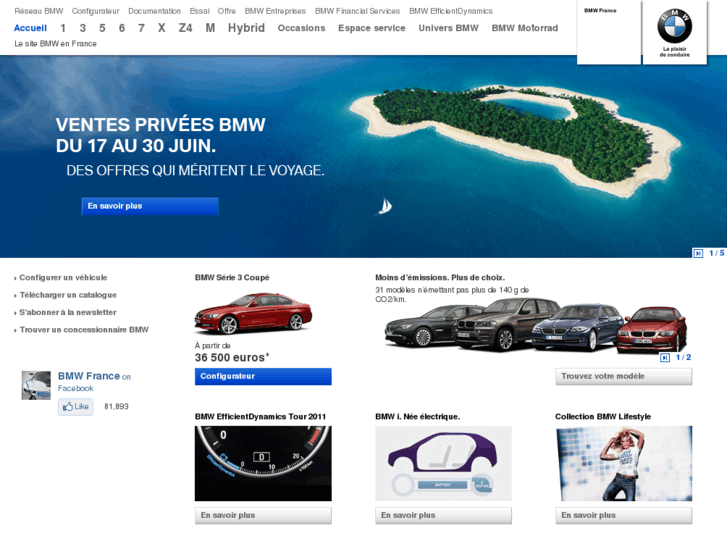727x545 pixels.
Task: Click Configurer un véhicule link
Action: (x=63, y=277)
